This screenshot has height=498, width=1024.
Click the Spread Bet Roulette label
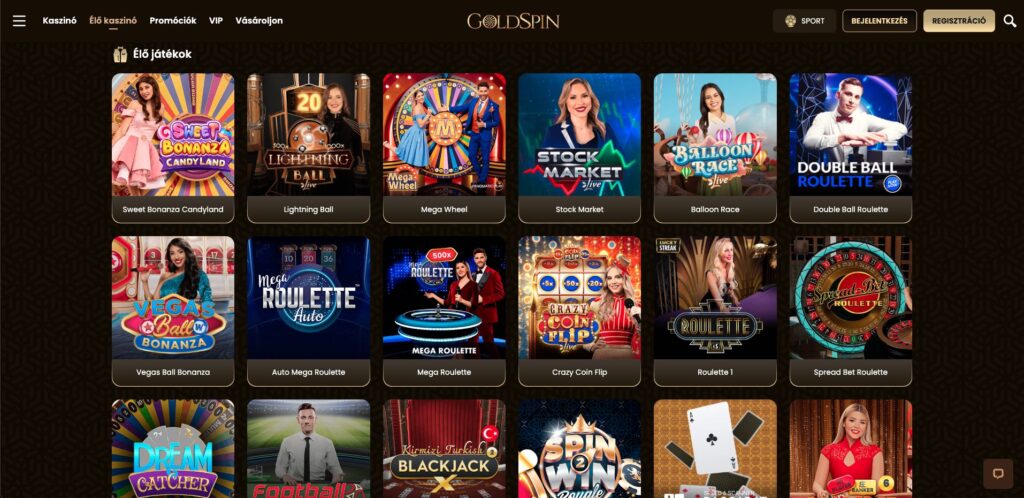pyautogui.click(x=850, y=372)
